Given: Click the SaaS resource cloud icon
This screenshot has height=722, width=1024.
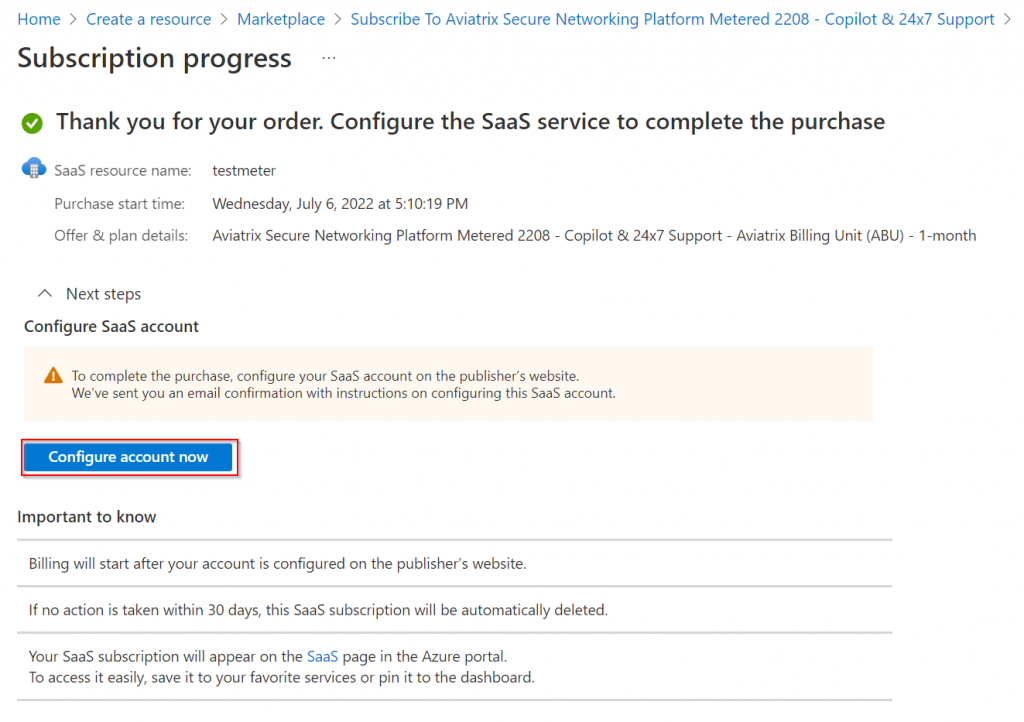Looking at the screenshot, I should coord(34,168).
